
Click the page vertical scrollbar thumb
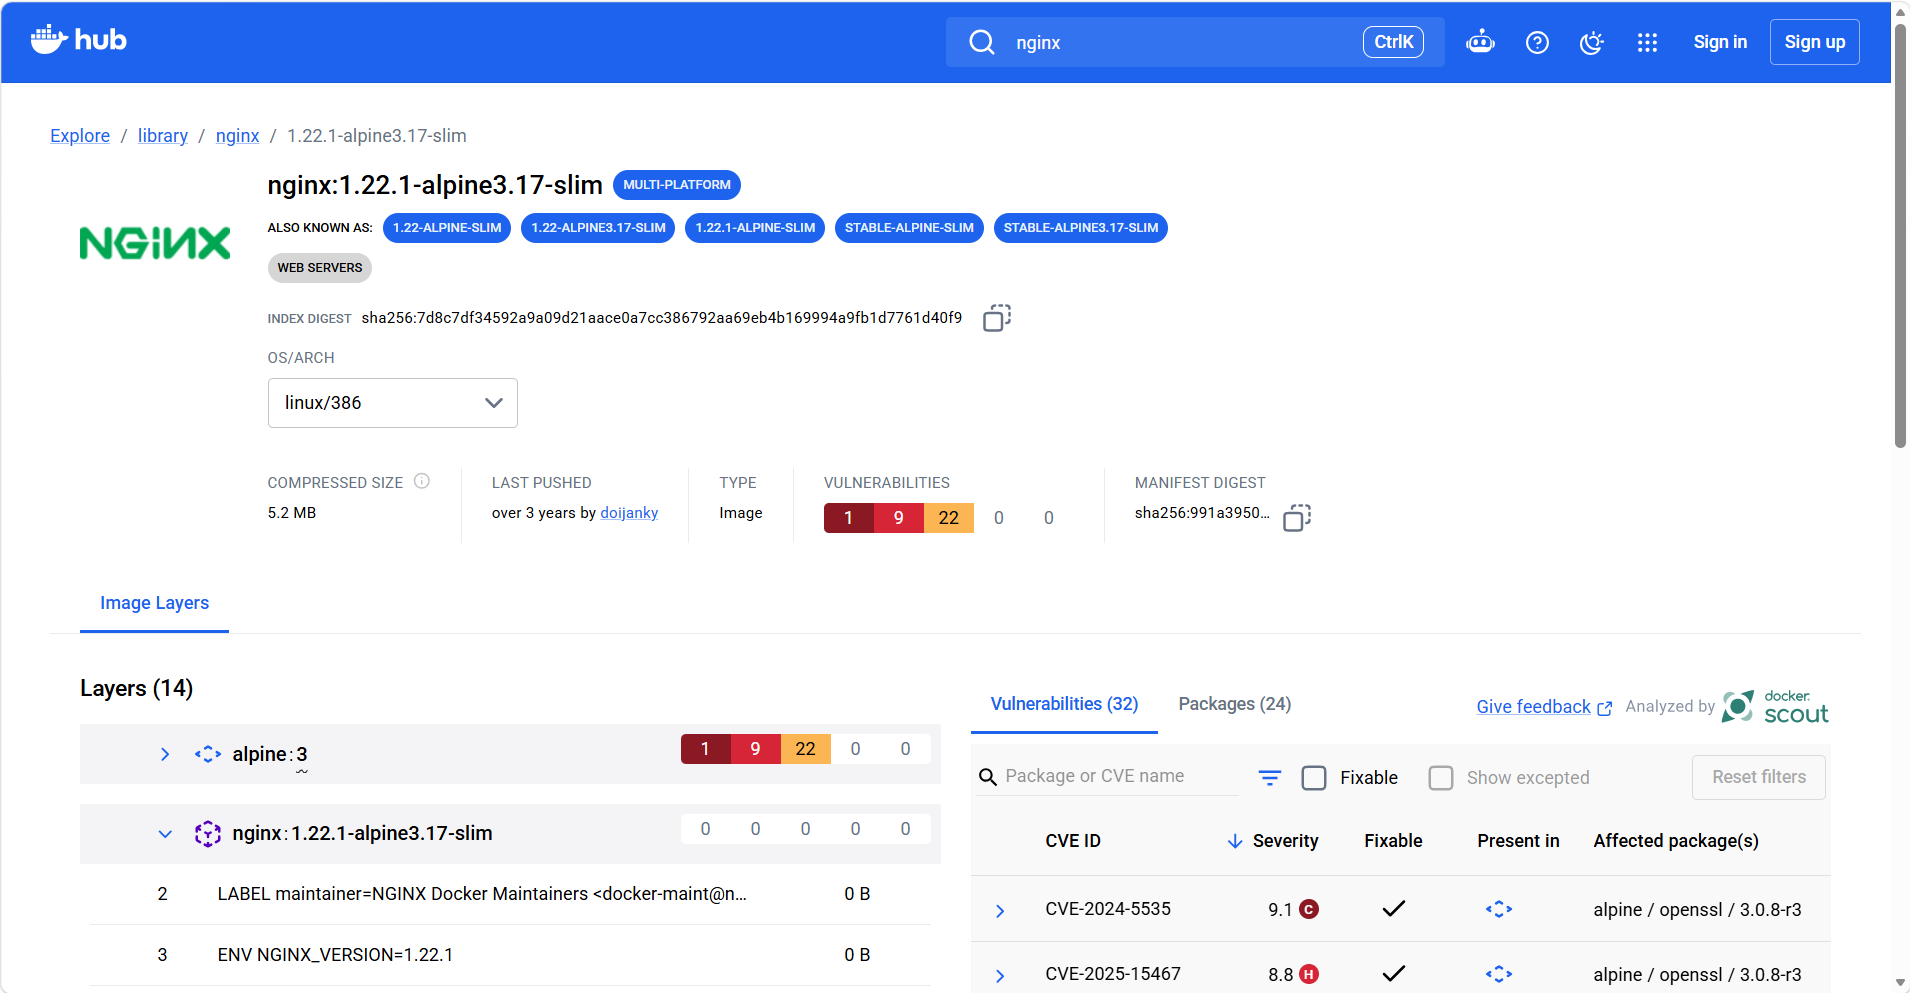click(1900, 235)
